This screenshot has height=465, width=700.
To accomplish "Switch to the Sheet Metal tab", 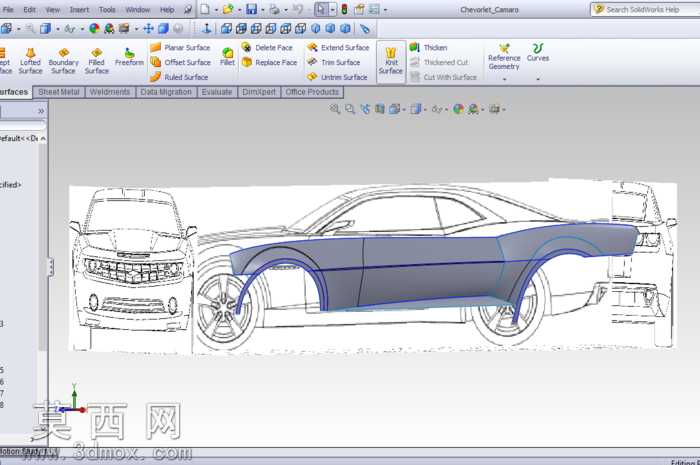I will [x=58, y=92].
